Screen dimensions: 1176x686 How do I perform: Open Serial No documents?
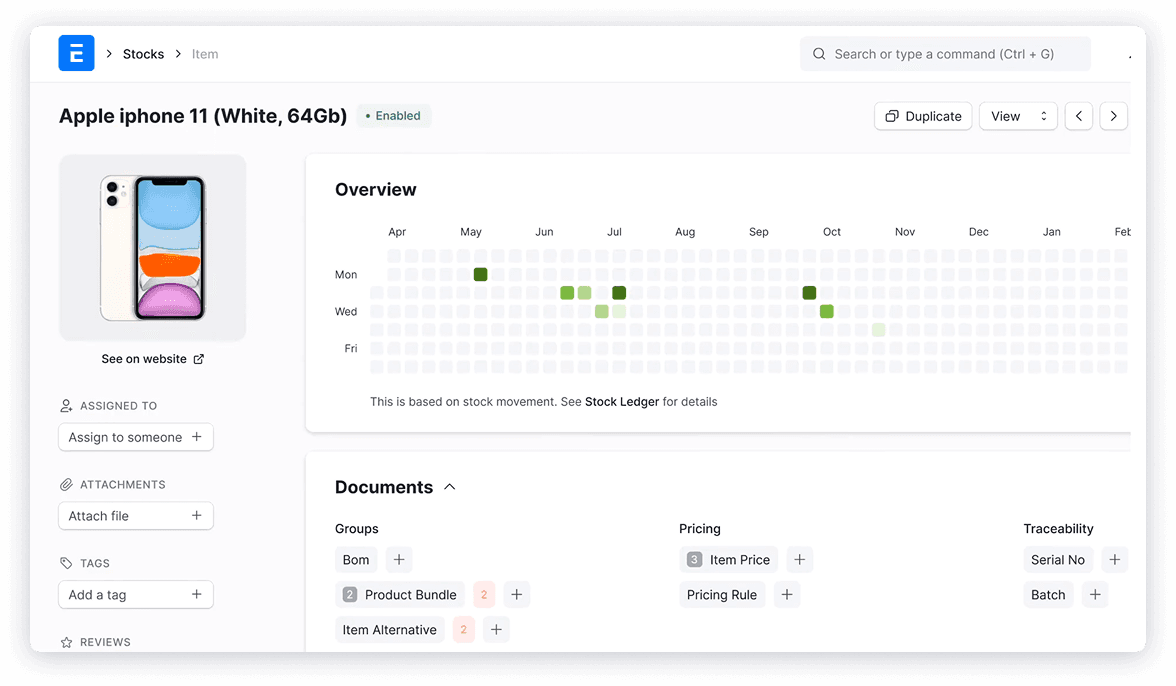click(x=1058, y=560)
